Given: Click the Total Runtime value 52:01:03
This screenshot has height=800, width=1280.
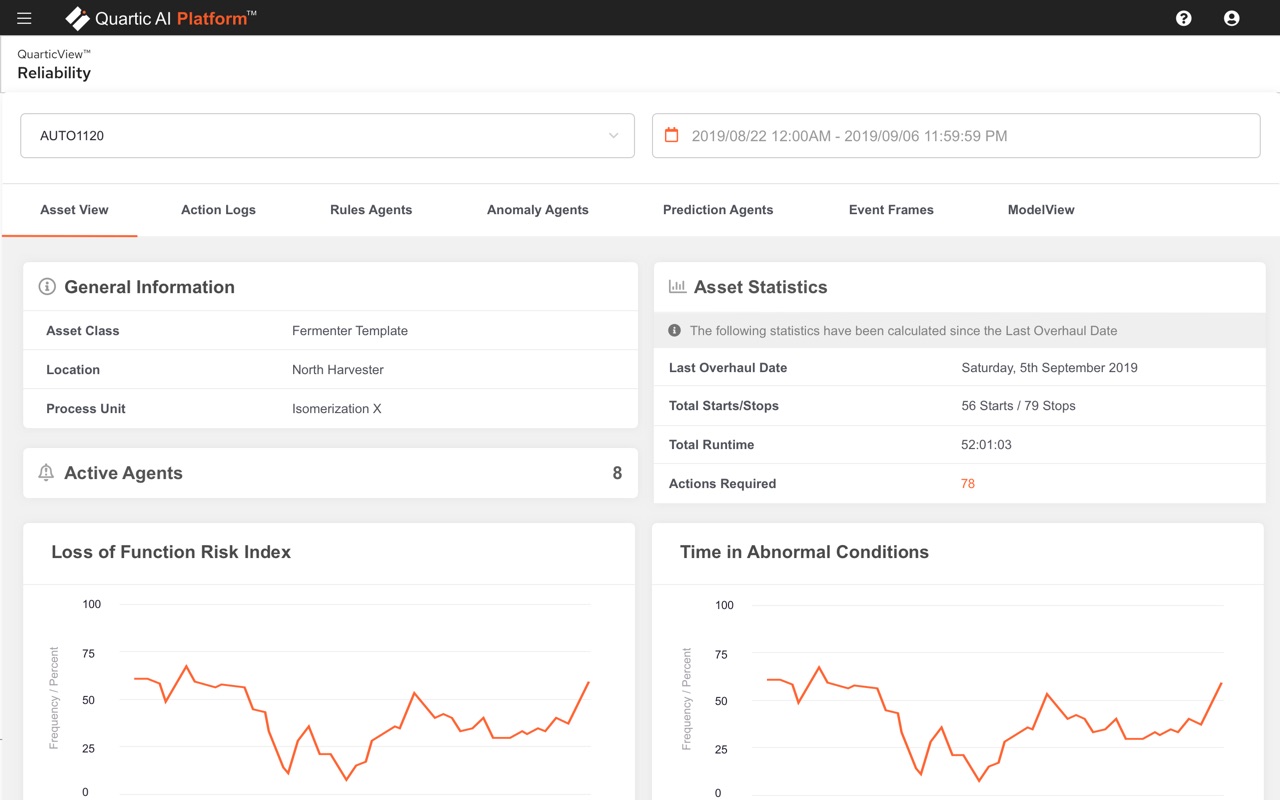Looking at the screenshot, I should pos(986,445).
